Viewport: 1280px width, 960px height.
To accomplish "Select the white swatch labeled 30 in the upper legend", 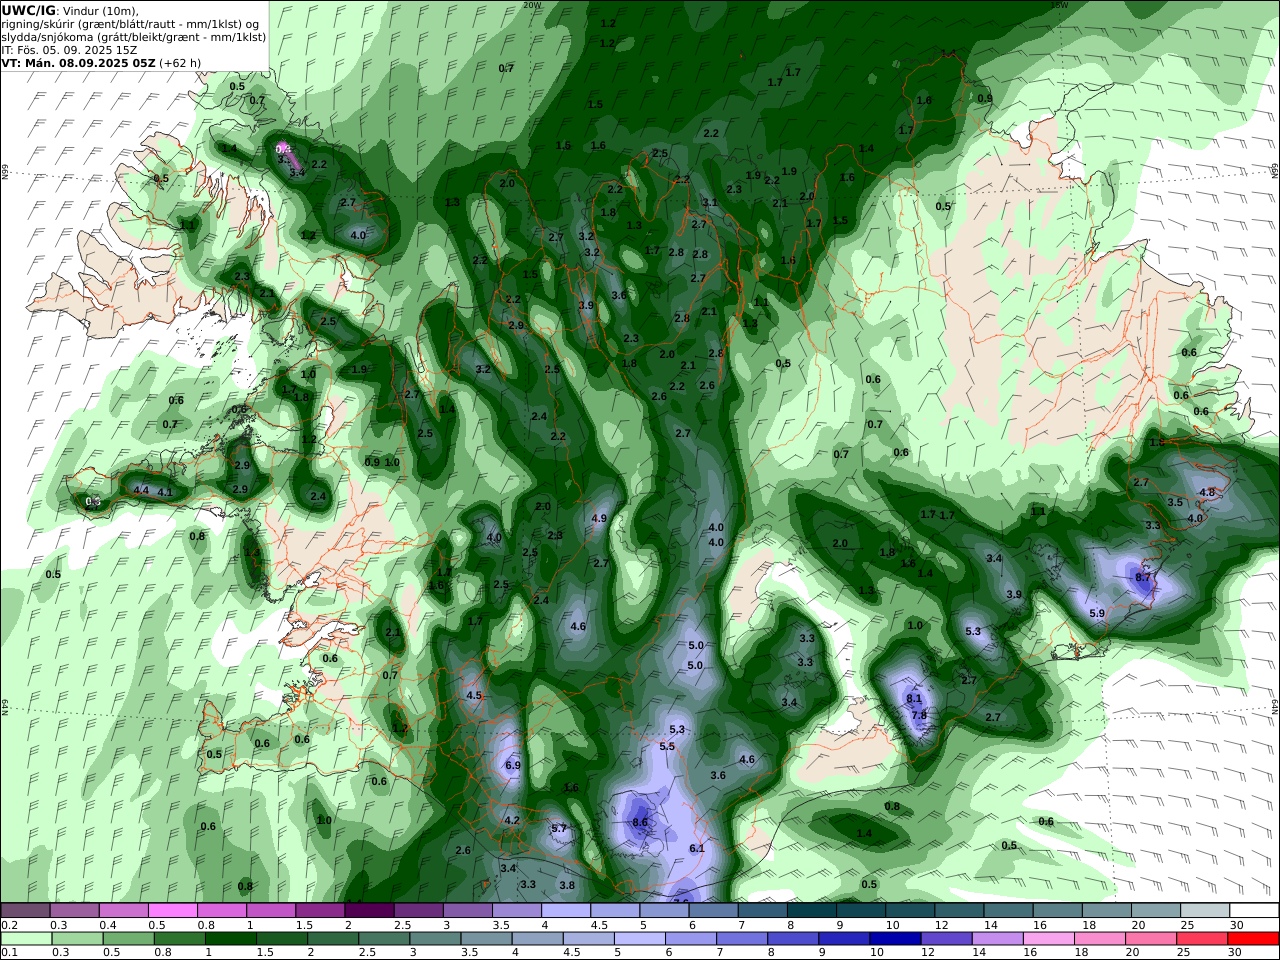I will (x=1254, y=911).
